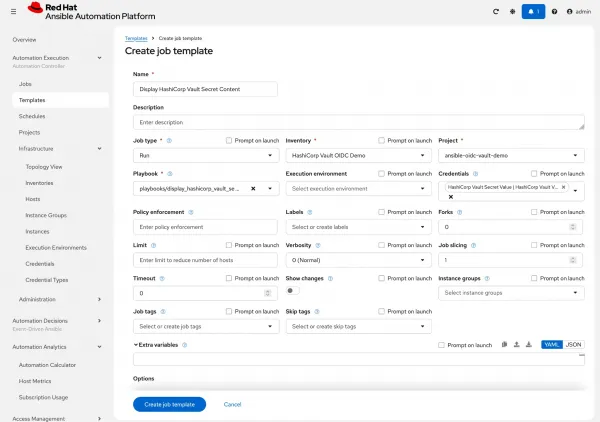
Task: Open the Select instance groups dropdown
Action: coord(511,293)
